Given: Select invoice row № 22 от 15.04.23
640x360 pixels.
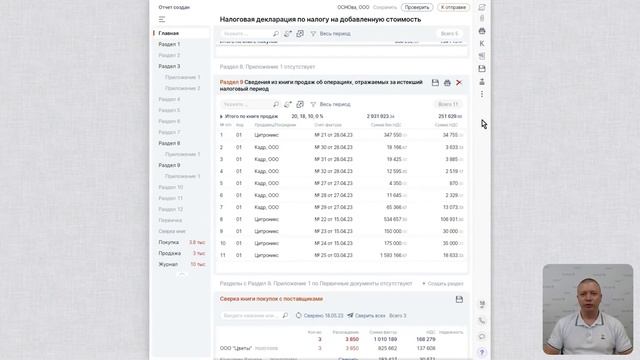Looking at the screenshot, I should [341, 219].
